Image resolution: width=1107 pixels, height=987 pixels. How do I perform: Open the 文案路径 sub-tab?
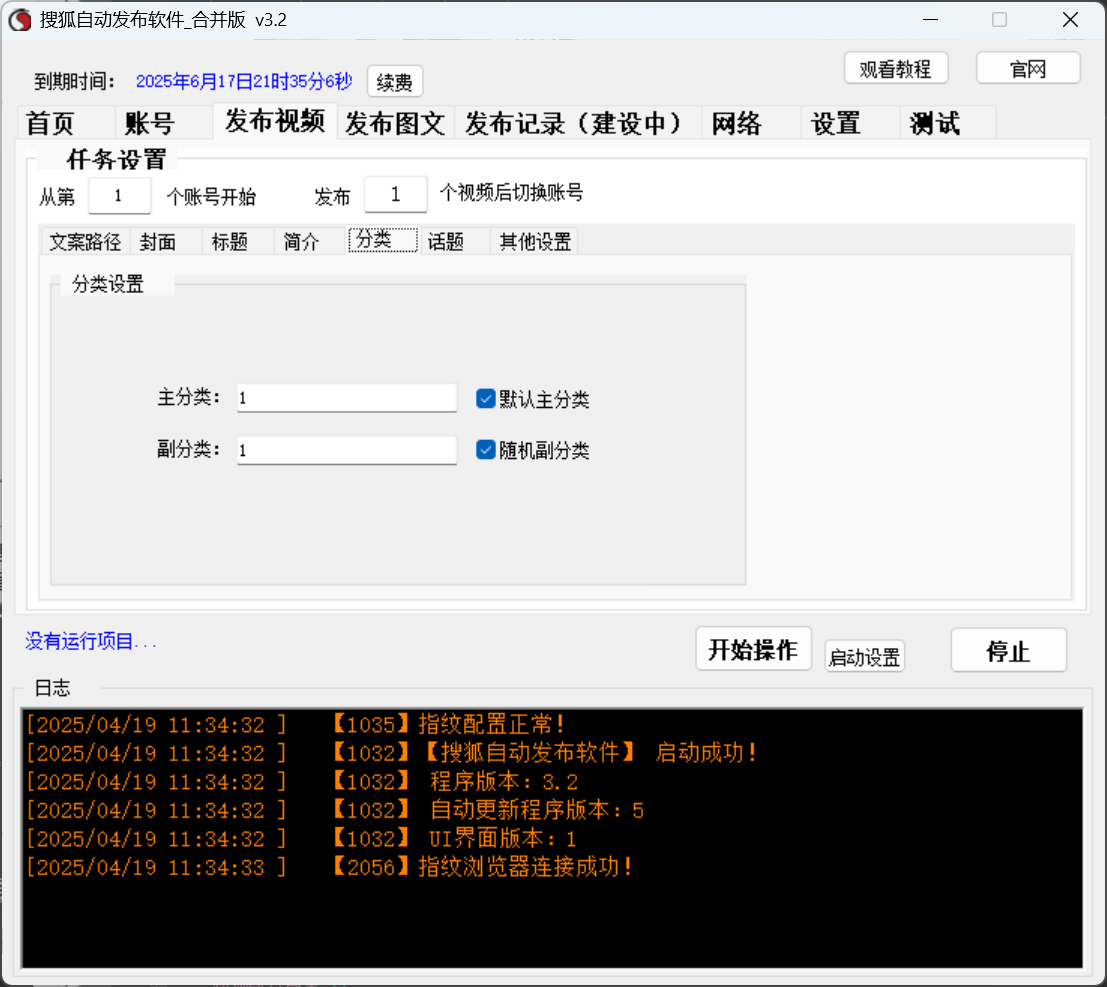(85, 241)
